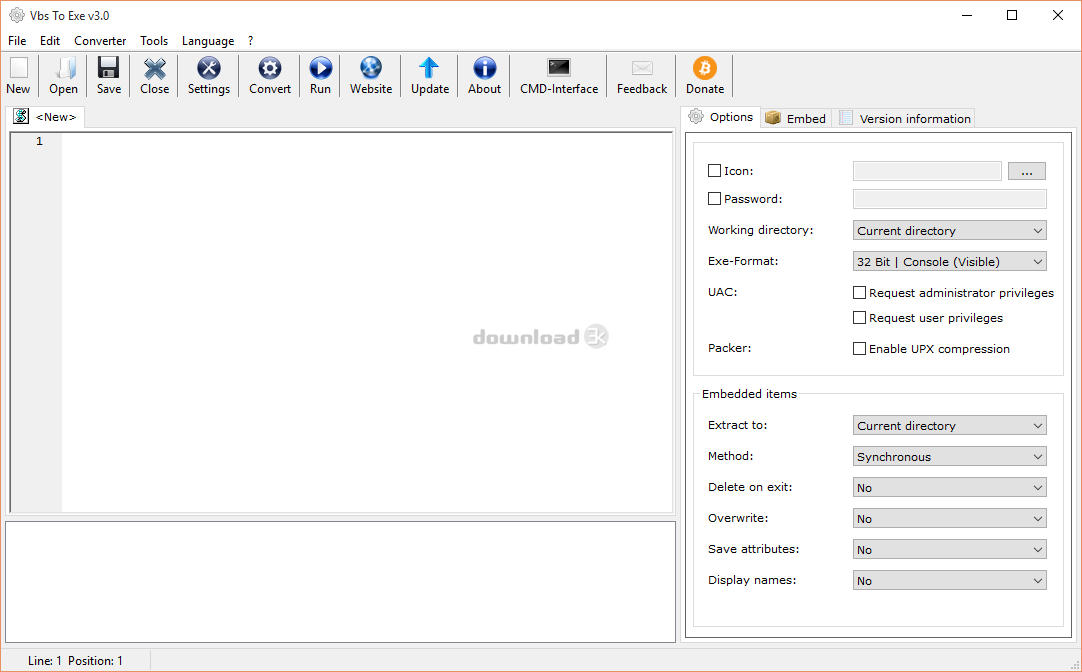Click the Bitcoin Donate icon
The width and height of the screenshot is (1082, 672).
[704, 75]
